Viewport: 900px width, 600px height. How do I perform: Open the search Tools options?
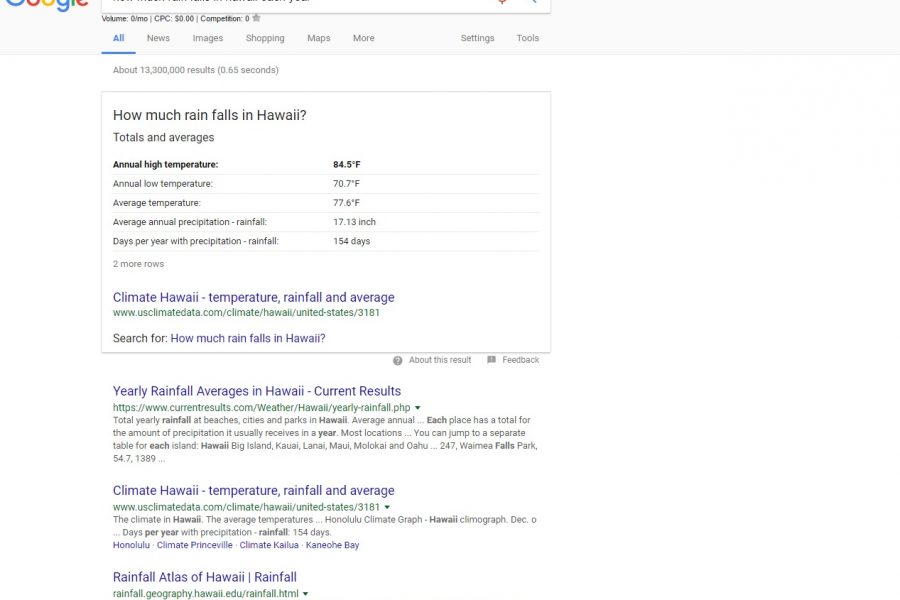tap(527, 38)
